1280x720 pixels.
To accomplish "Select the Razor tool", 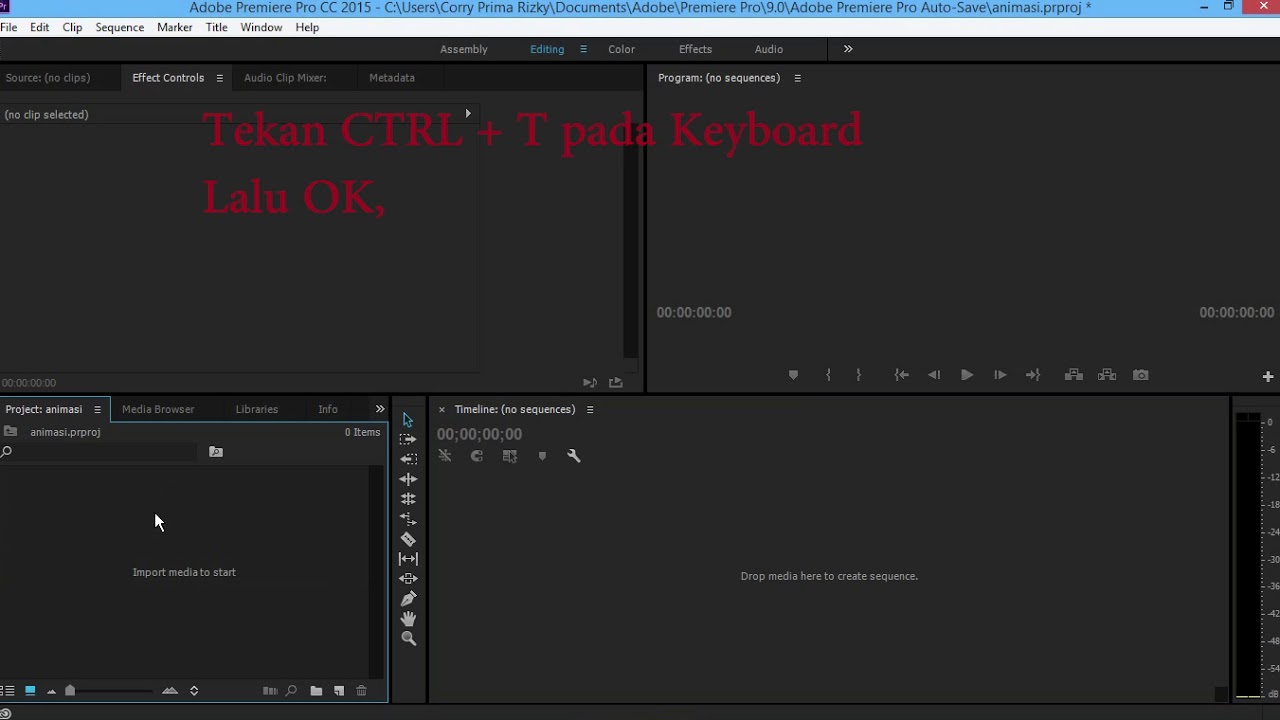I will [408, 539].
